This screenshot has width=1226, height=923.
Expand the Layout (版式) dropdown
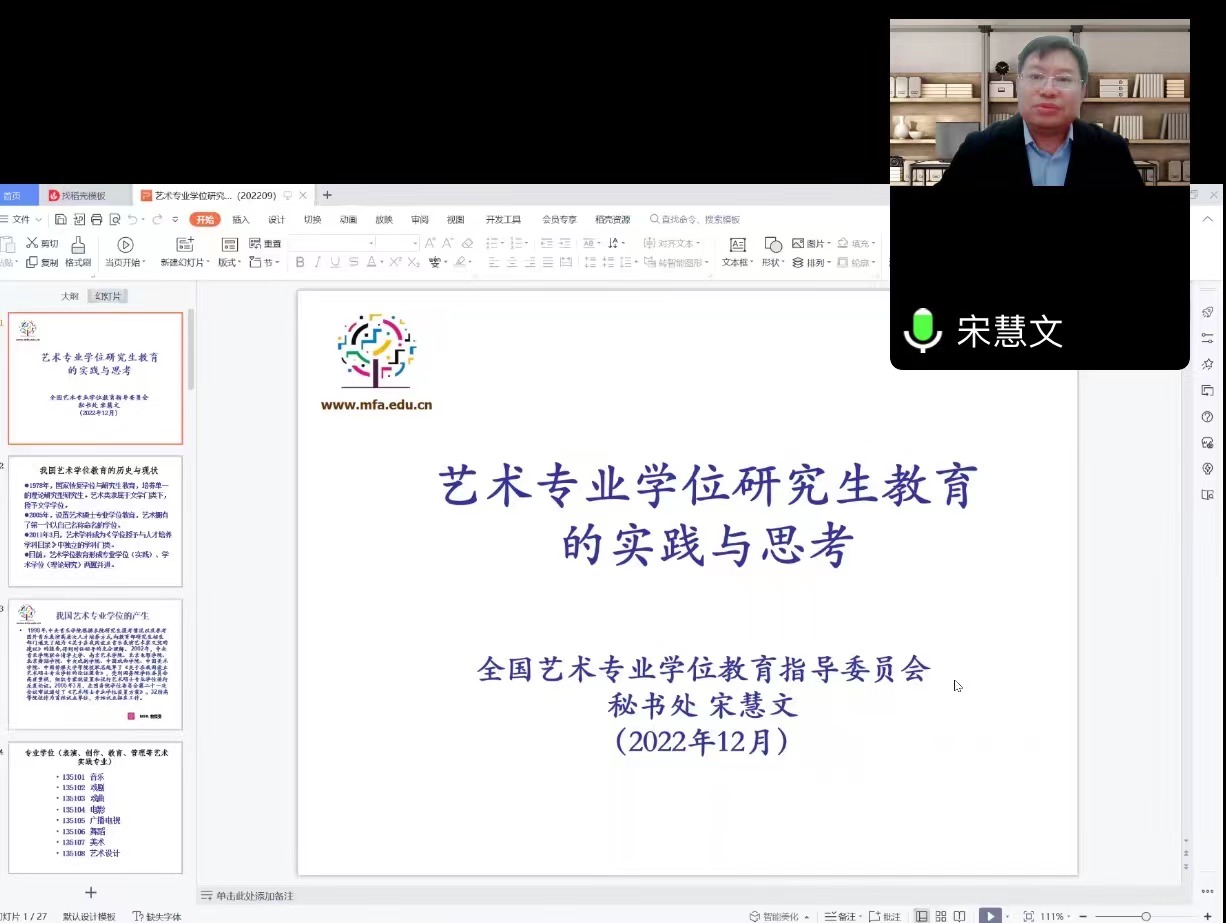click(230, 262)
